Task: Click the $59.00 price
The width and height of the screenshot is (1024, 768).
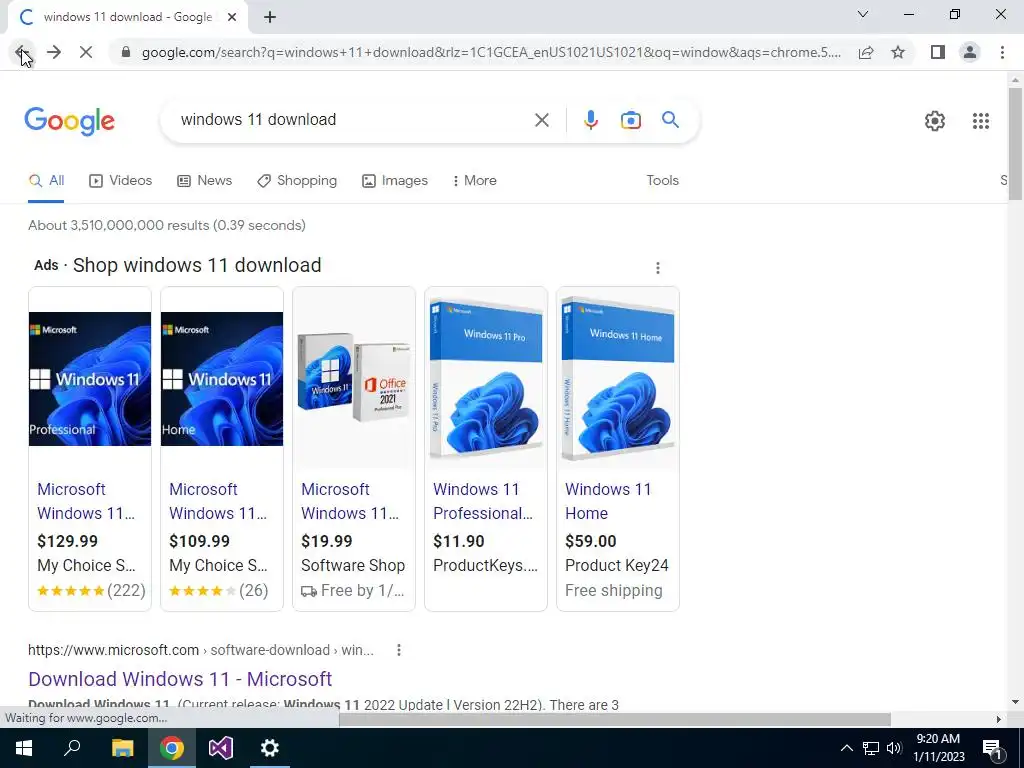Action: coord(590,541)
